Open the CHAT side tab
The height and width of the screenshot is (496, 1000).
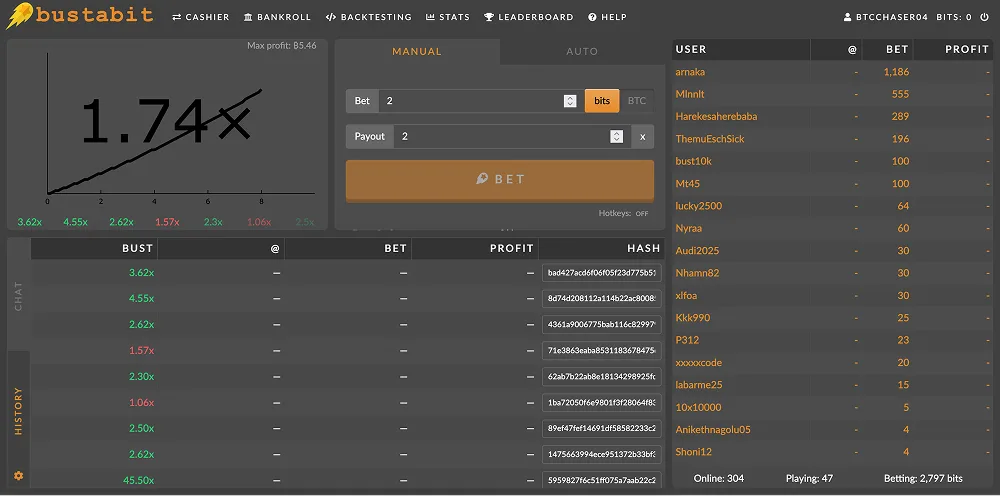pyautogui.click(x=18, y=295)
